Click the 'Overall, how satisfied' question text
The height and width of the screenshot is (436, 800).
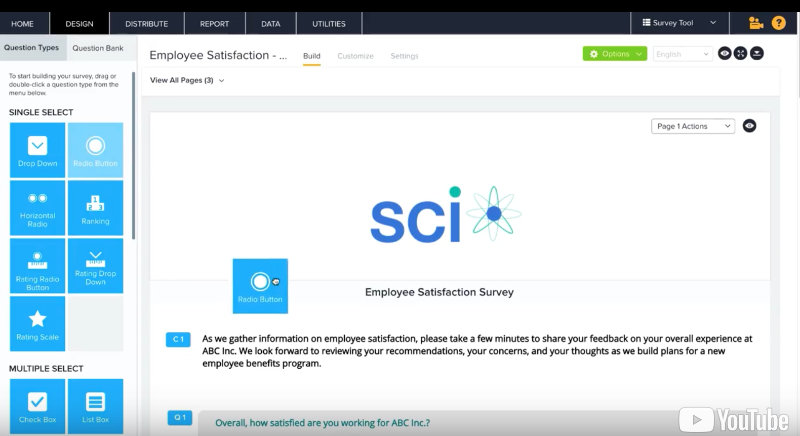pyautogui.click(x=322, y=423)
